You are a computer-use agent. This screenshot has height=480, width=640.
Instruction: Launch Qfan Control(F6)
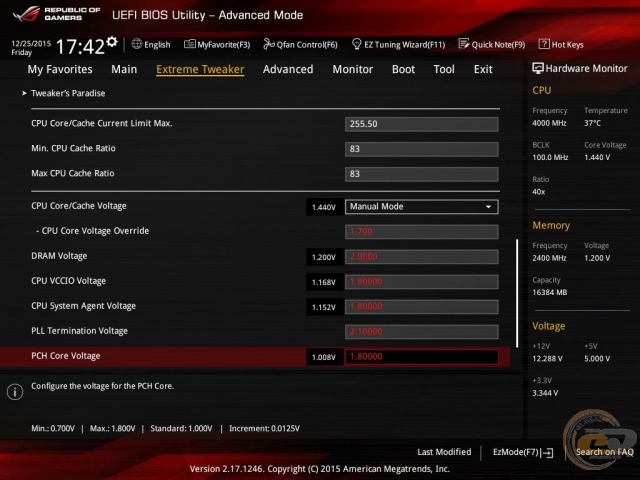[307, 44]
